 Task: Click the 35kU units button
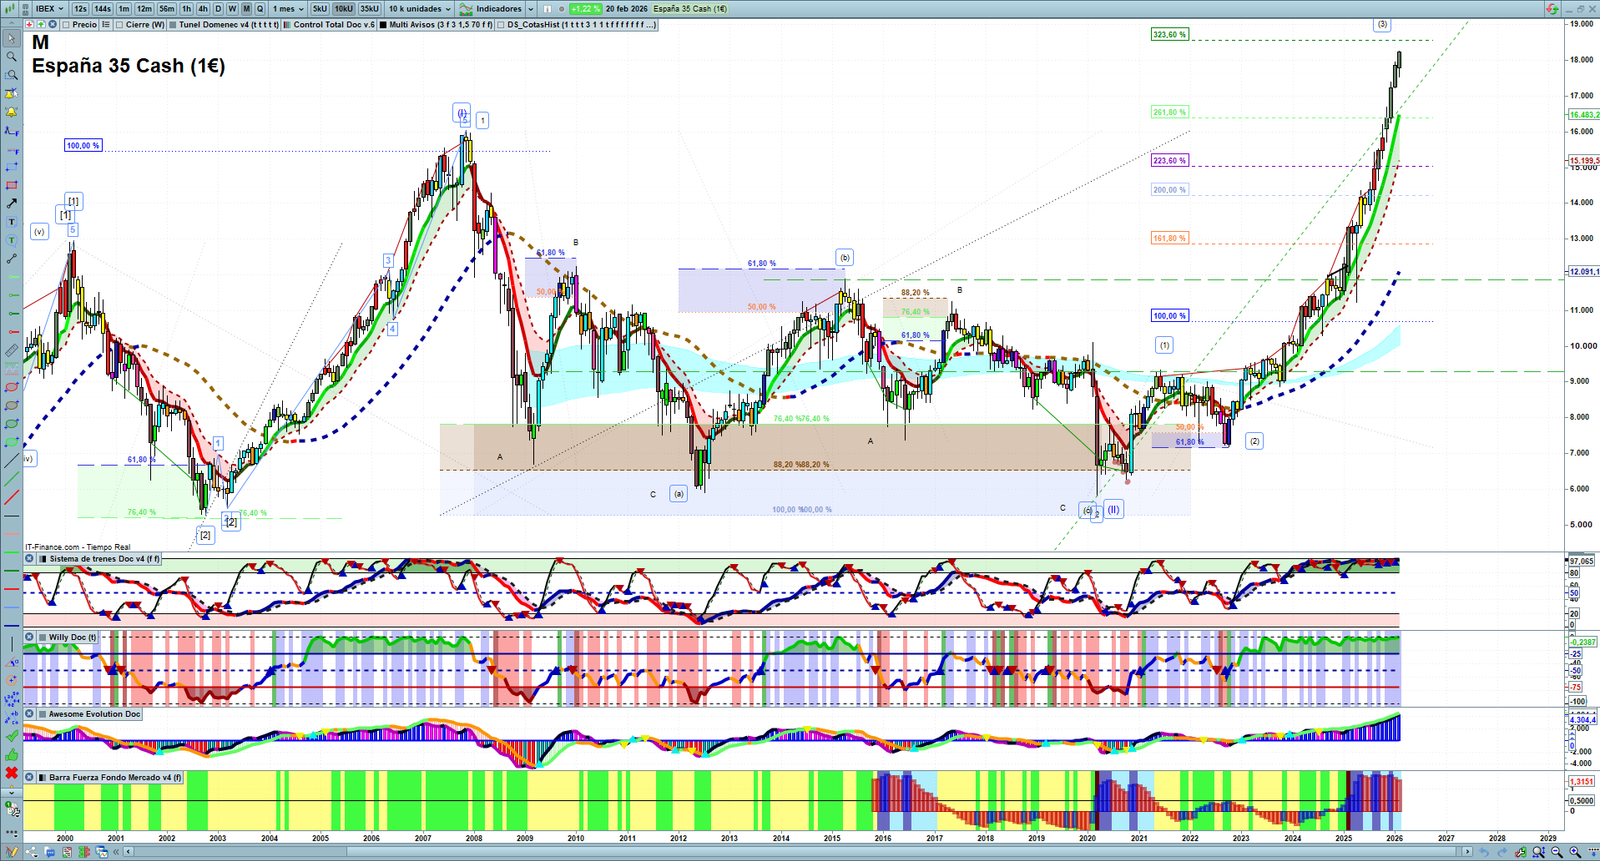[x=370, y=9]
